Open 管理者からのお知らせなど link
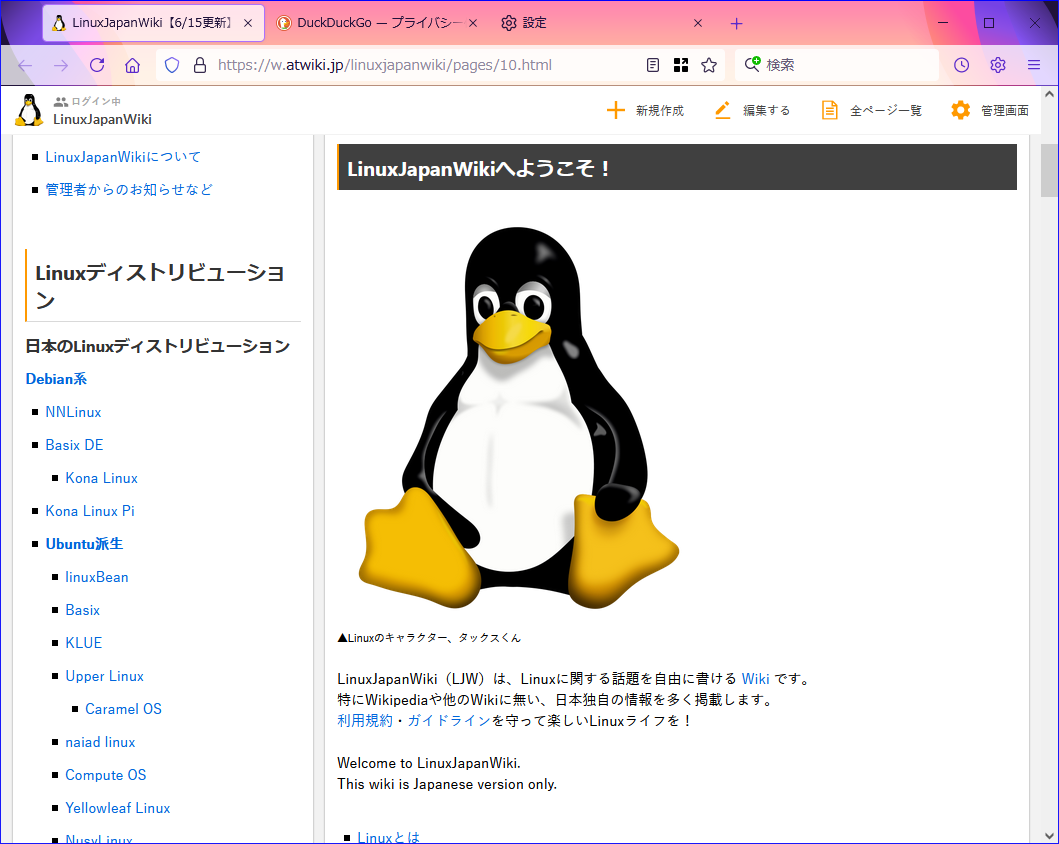Screen dimensions: 1059x844 [x=129, y=190]
